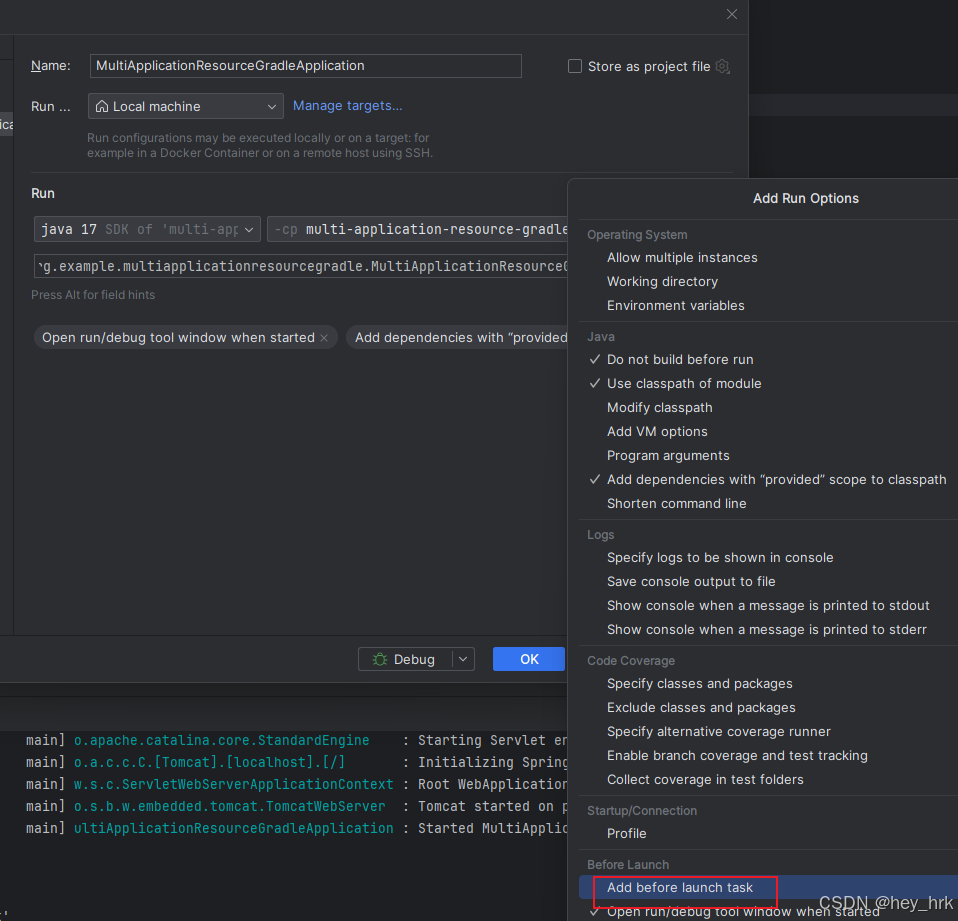Click the main class input field
Screen dimensions: 958x921
click(301, 266)
